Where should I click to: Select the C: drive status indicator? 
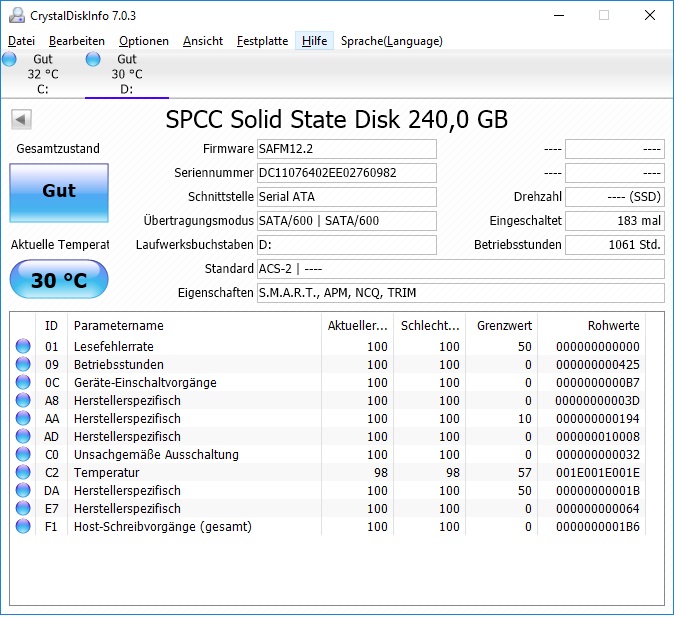(9, 59)
